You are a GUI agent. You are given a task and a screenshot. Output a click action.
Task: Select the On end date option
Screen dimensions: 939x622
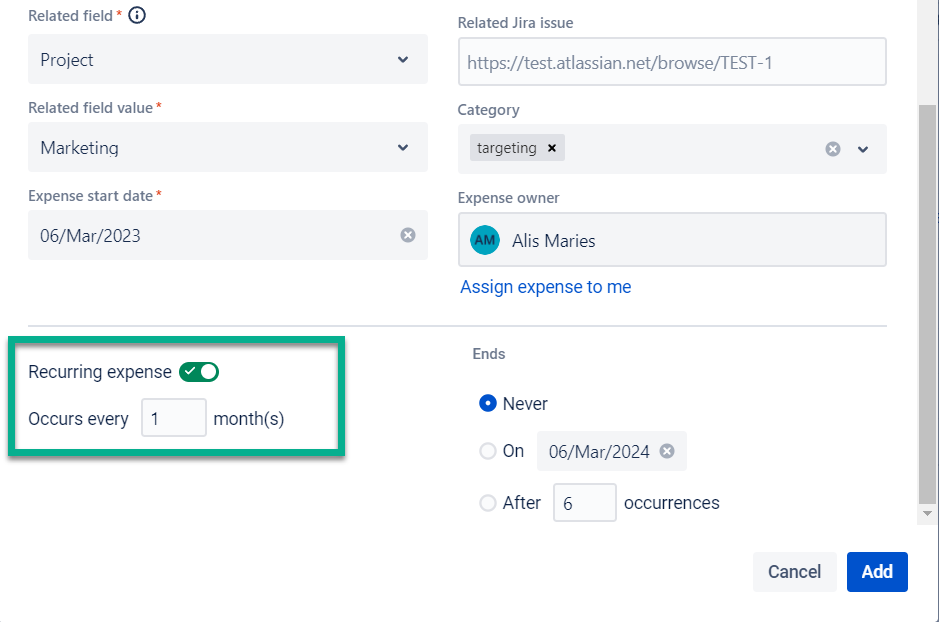pyautogui.click(x=488, y=451)
